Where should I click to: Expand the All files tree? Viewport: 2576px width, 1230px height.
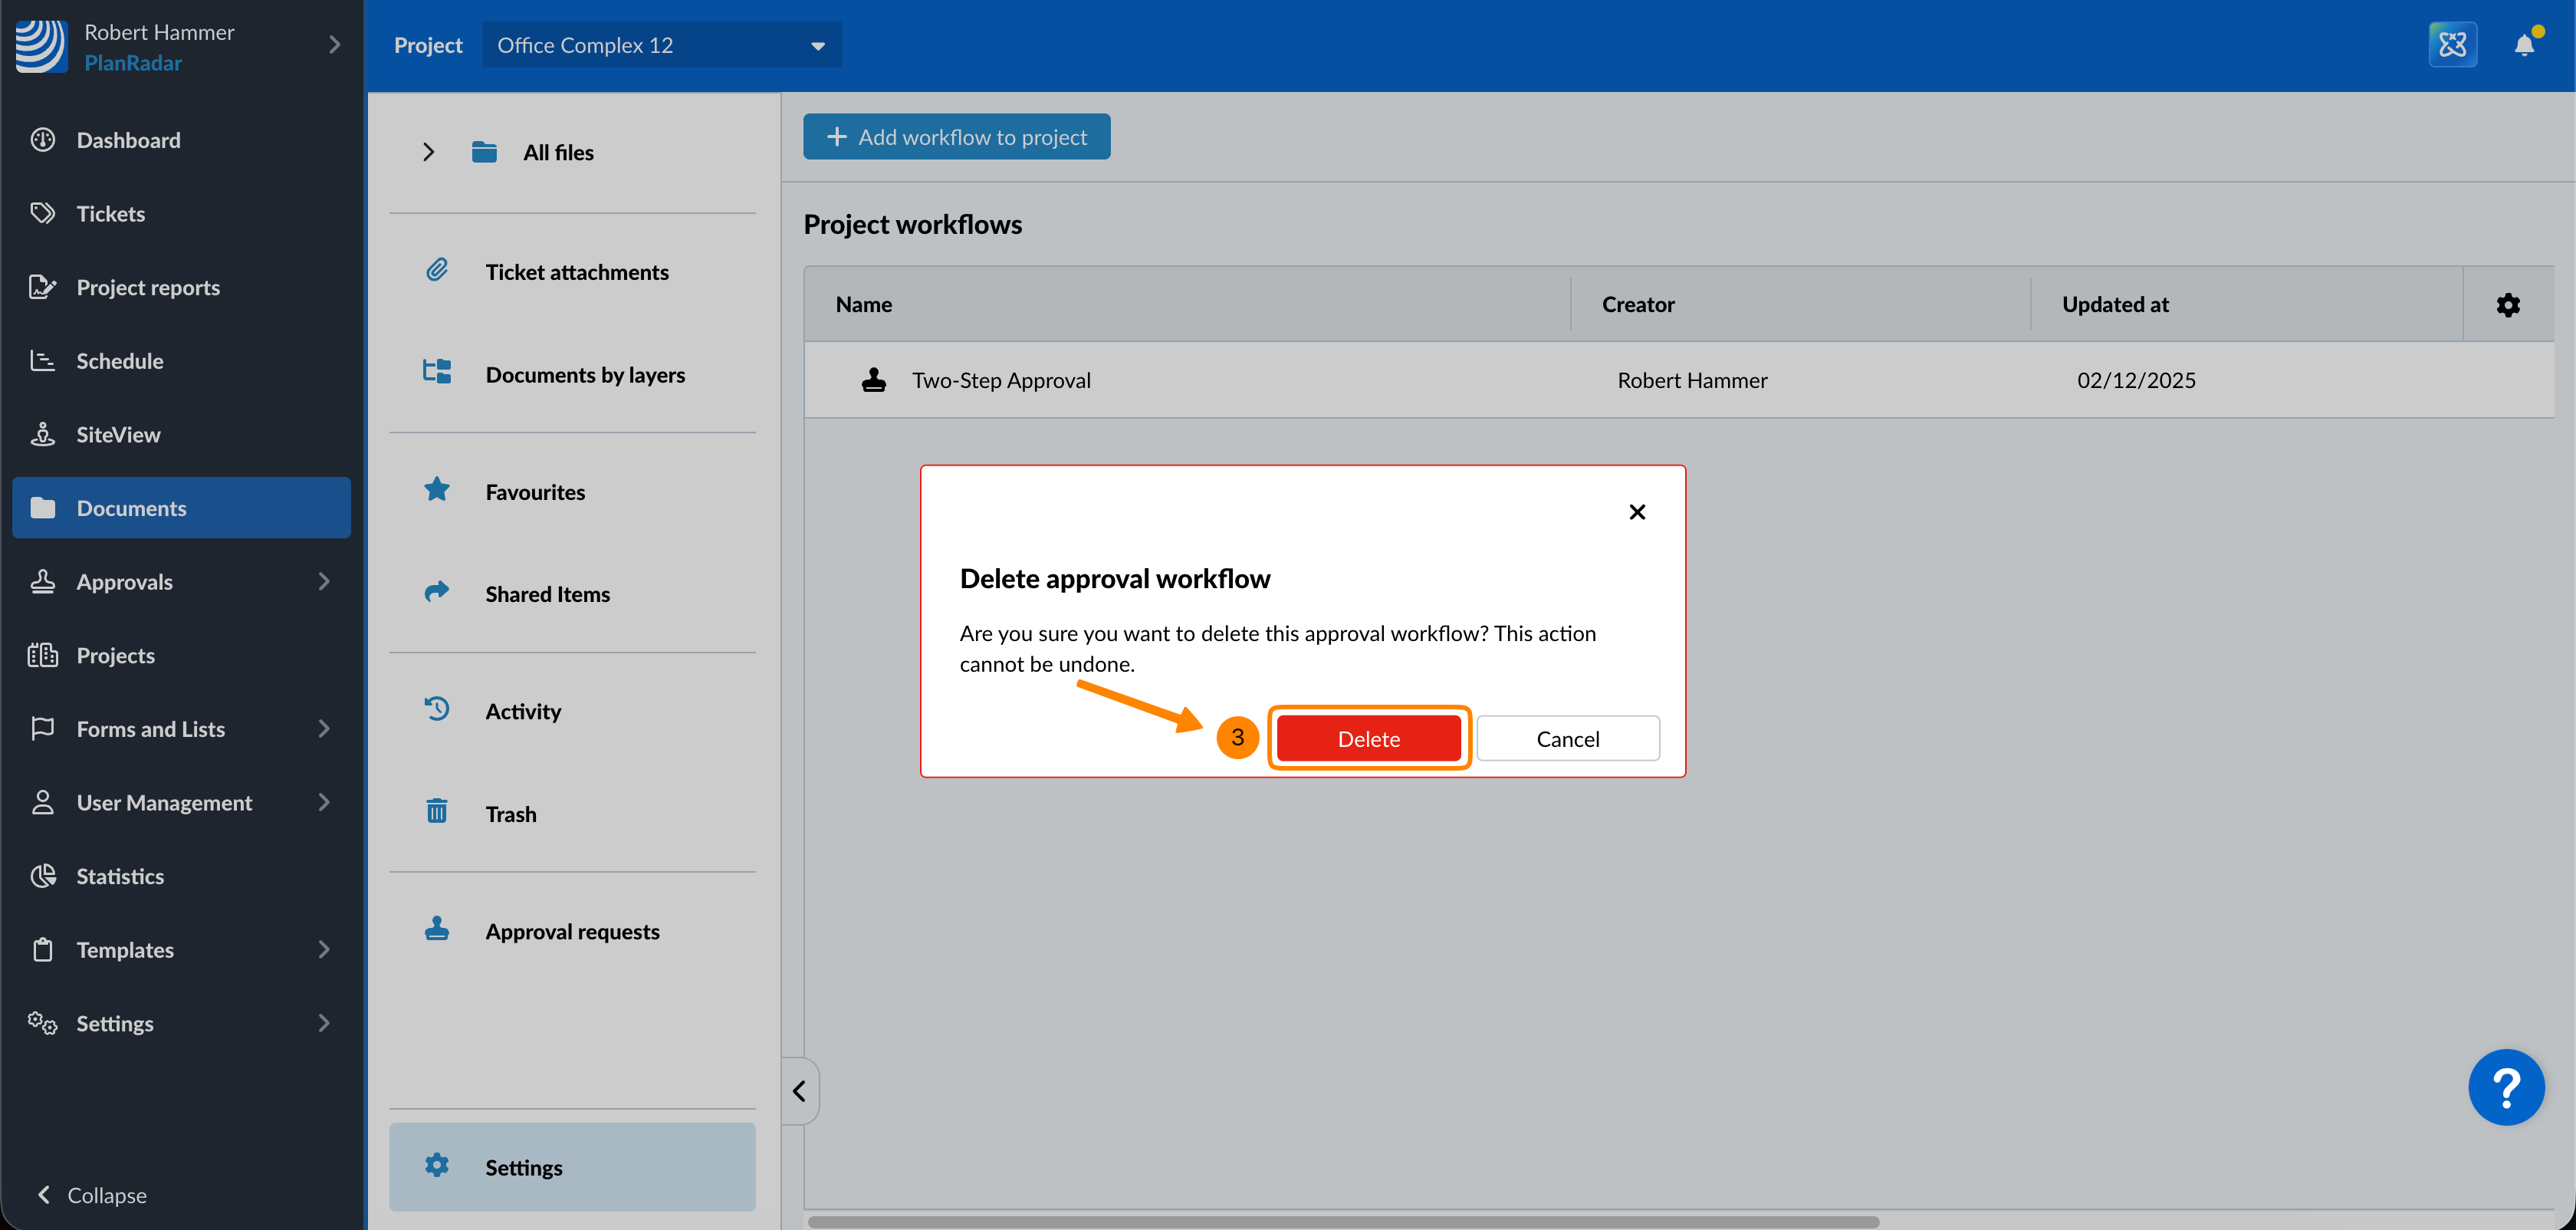428,152
